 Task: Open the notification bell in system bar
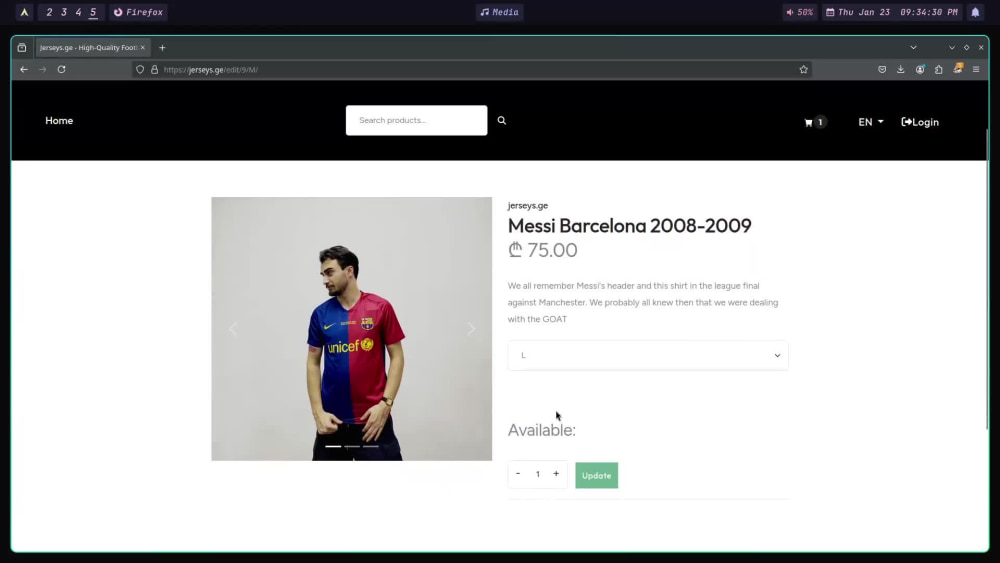[975, 12]
